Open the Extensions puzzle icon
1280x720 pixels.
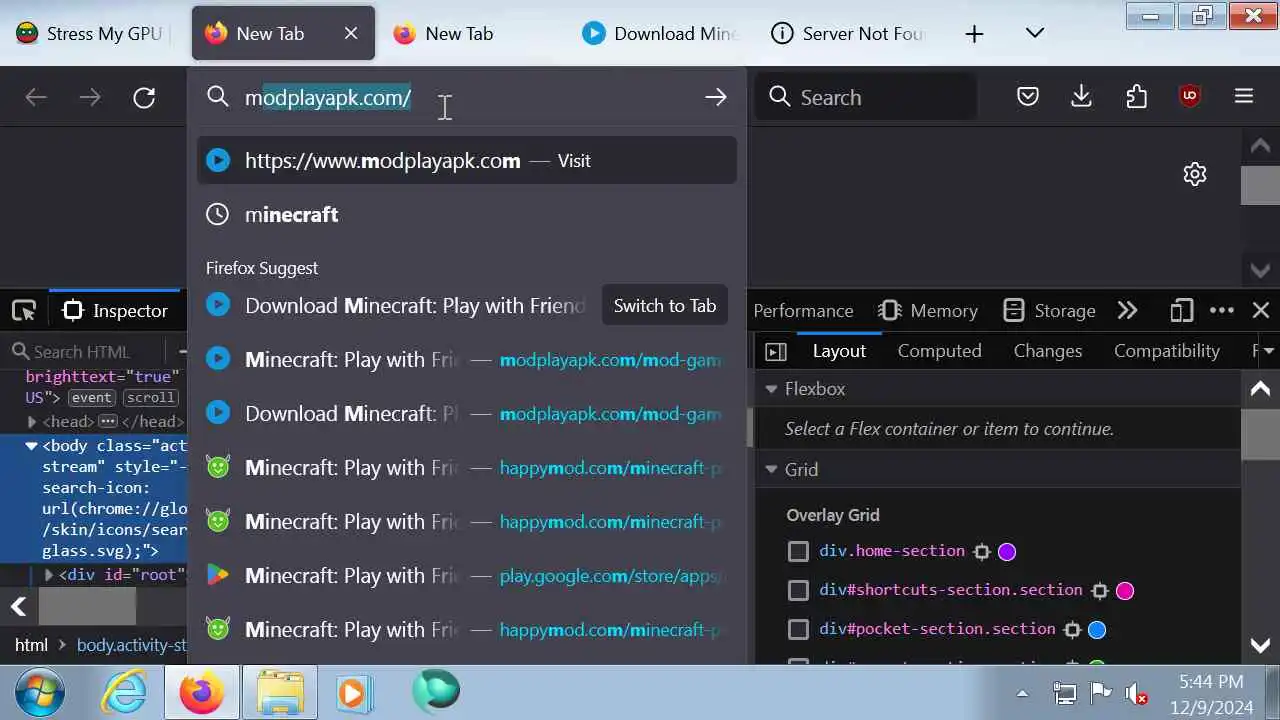click(1137, 97)
